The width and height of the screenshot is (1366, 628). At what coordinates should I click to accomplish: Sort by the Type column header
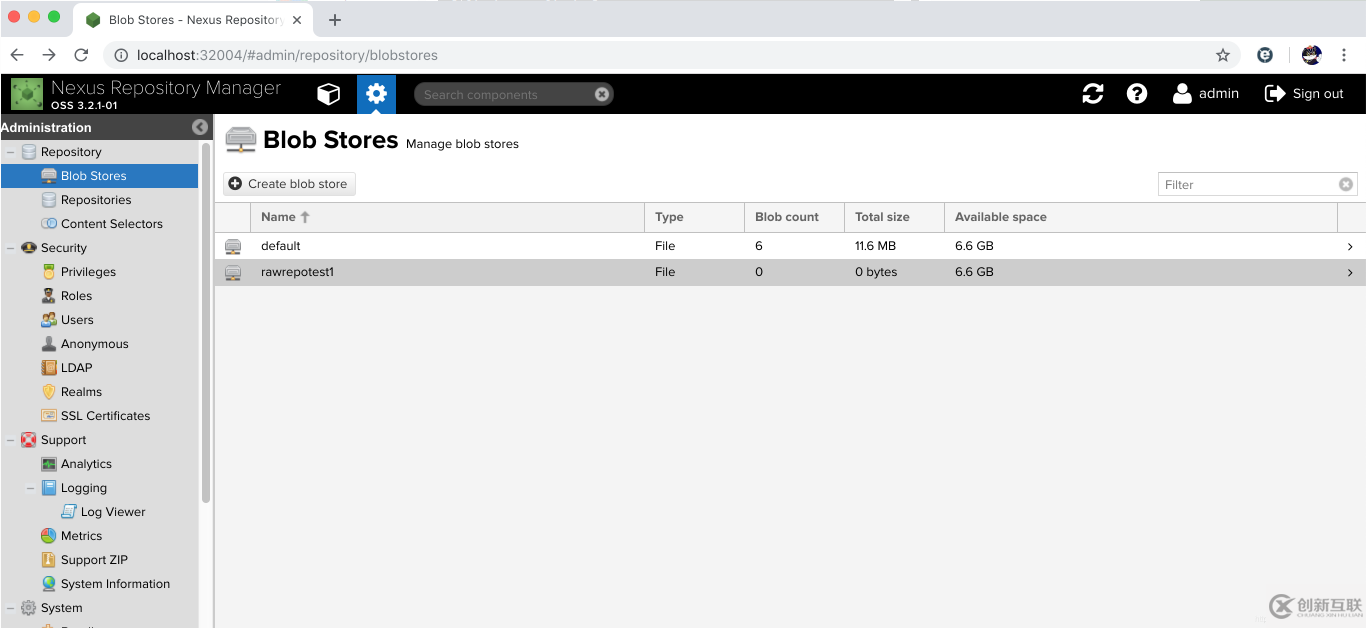click(x=695, y=217)
